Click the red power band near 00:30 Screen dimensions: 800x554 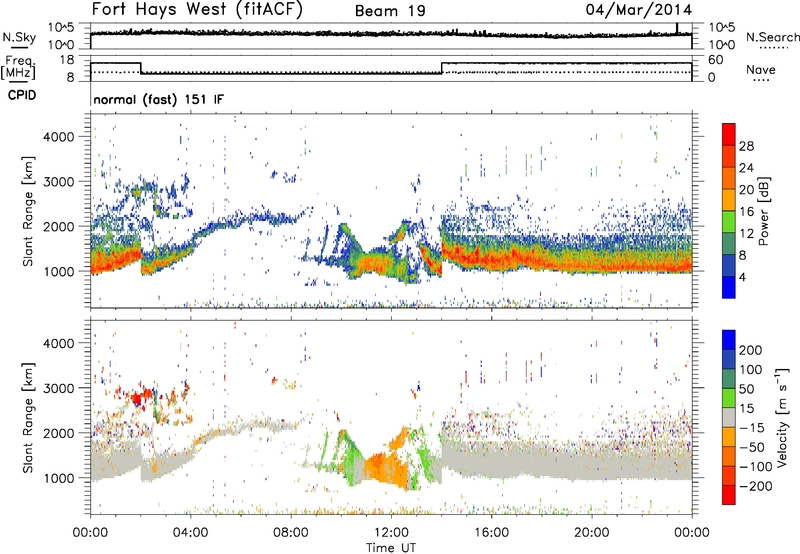coord(115,262)
